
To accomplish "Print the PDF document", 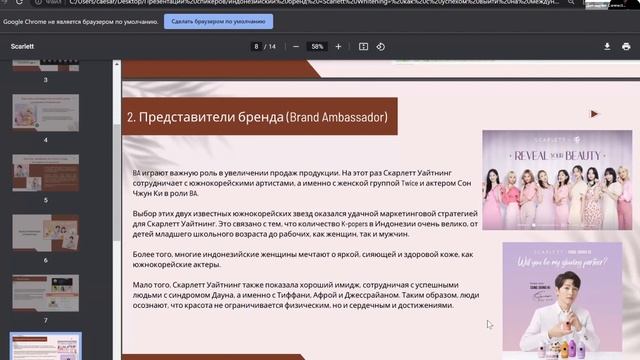I will pyautogui.click(x=626, y=47).
